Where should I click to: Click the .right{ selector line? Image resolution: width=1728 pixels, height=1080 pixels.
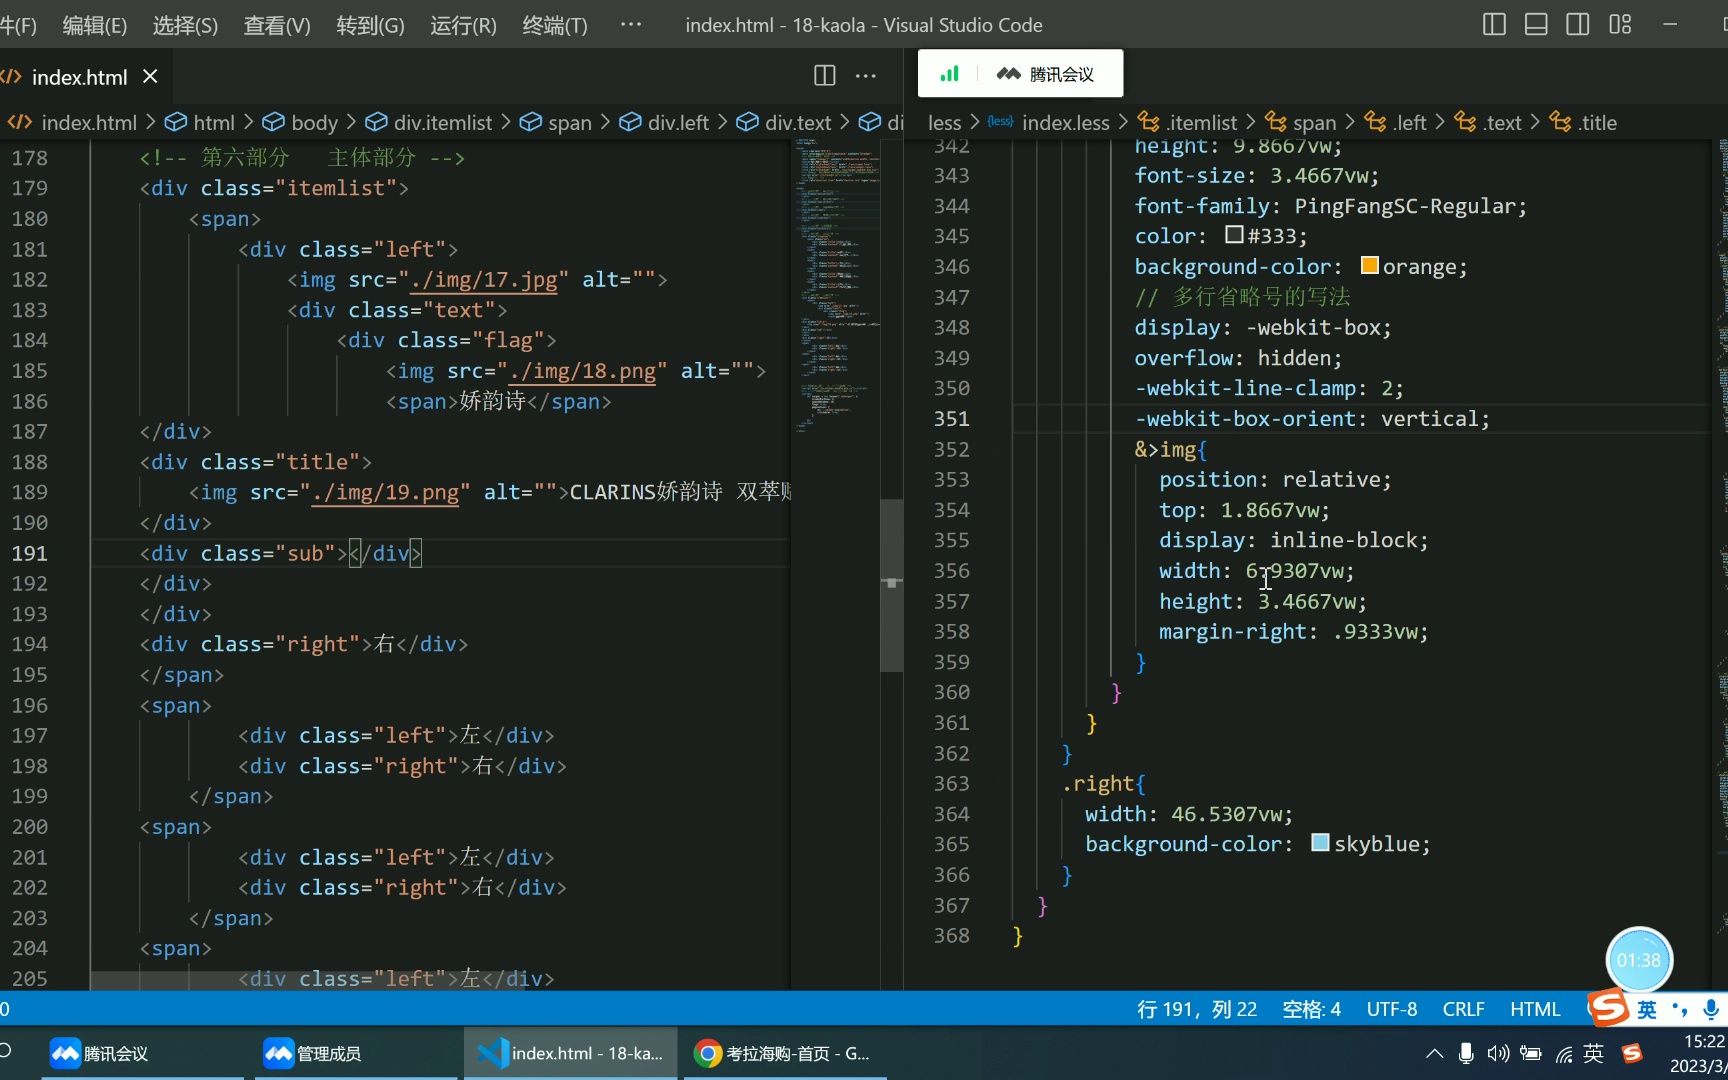1104,783
